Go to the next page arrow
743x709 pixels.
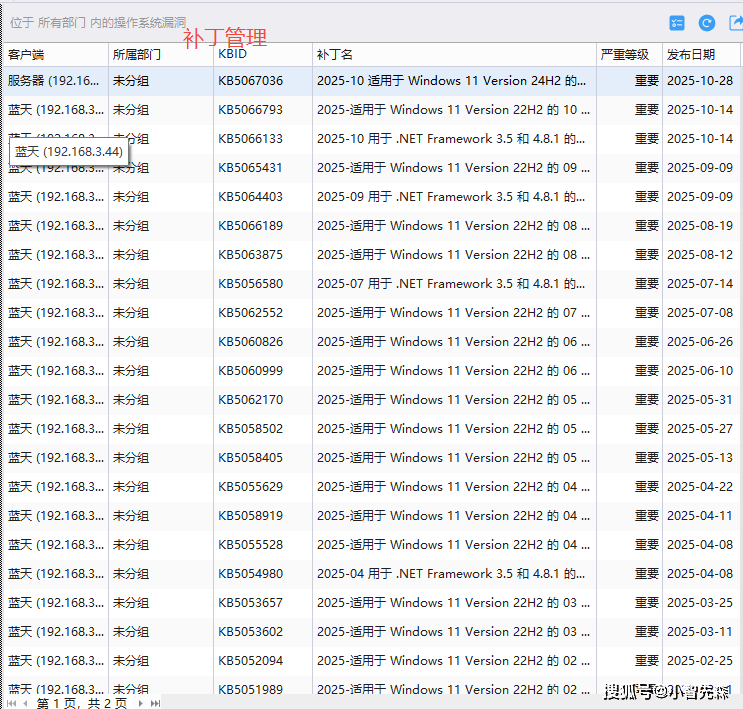tap(139, 703)
